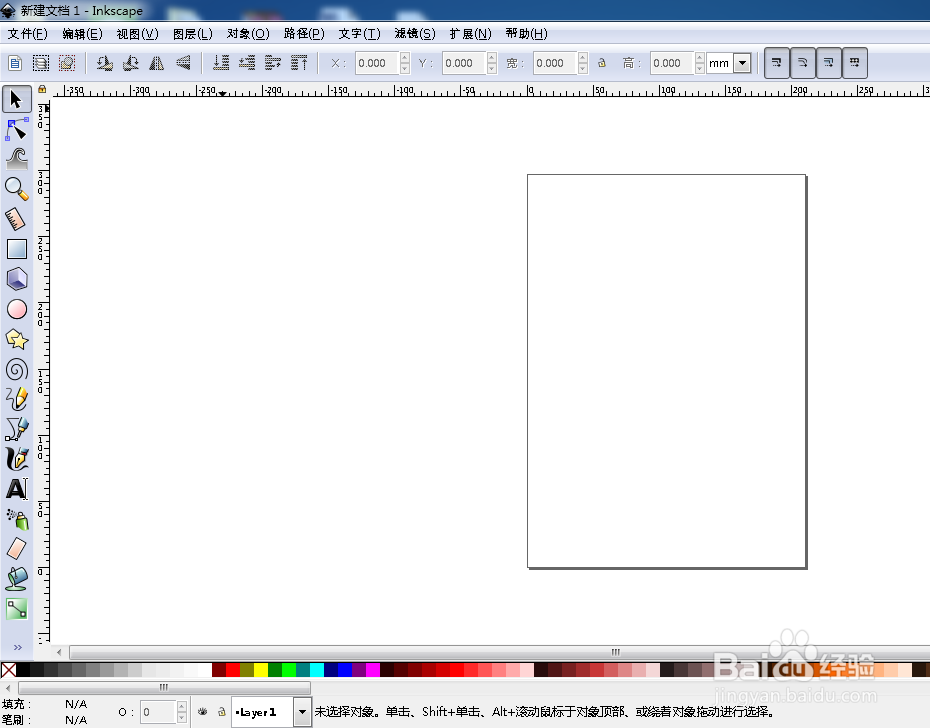Open the 编辑(E) menu
930x728 pixels.
(x=82, y=34)
